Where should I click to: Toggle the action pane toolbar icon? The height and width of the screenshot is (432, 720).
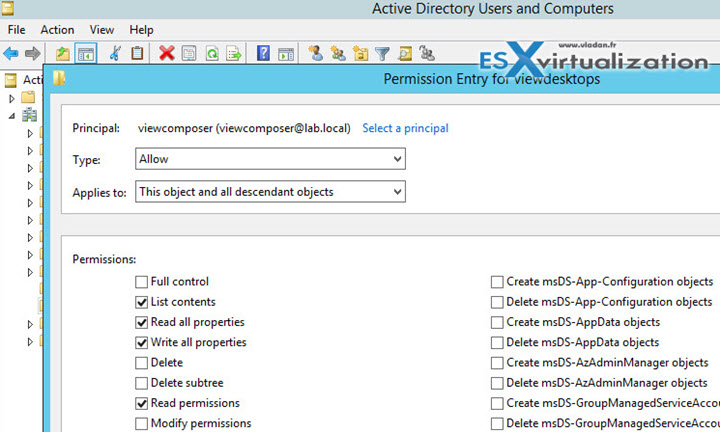tap(286, 54)
